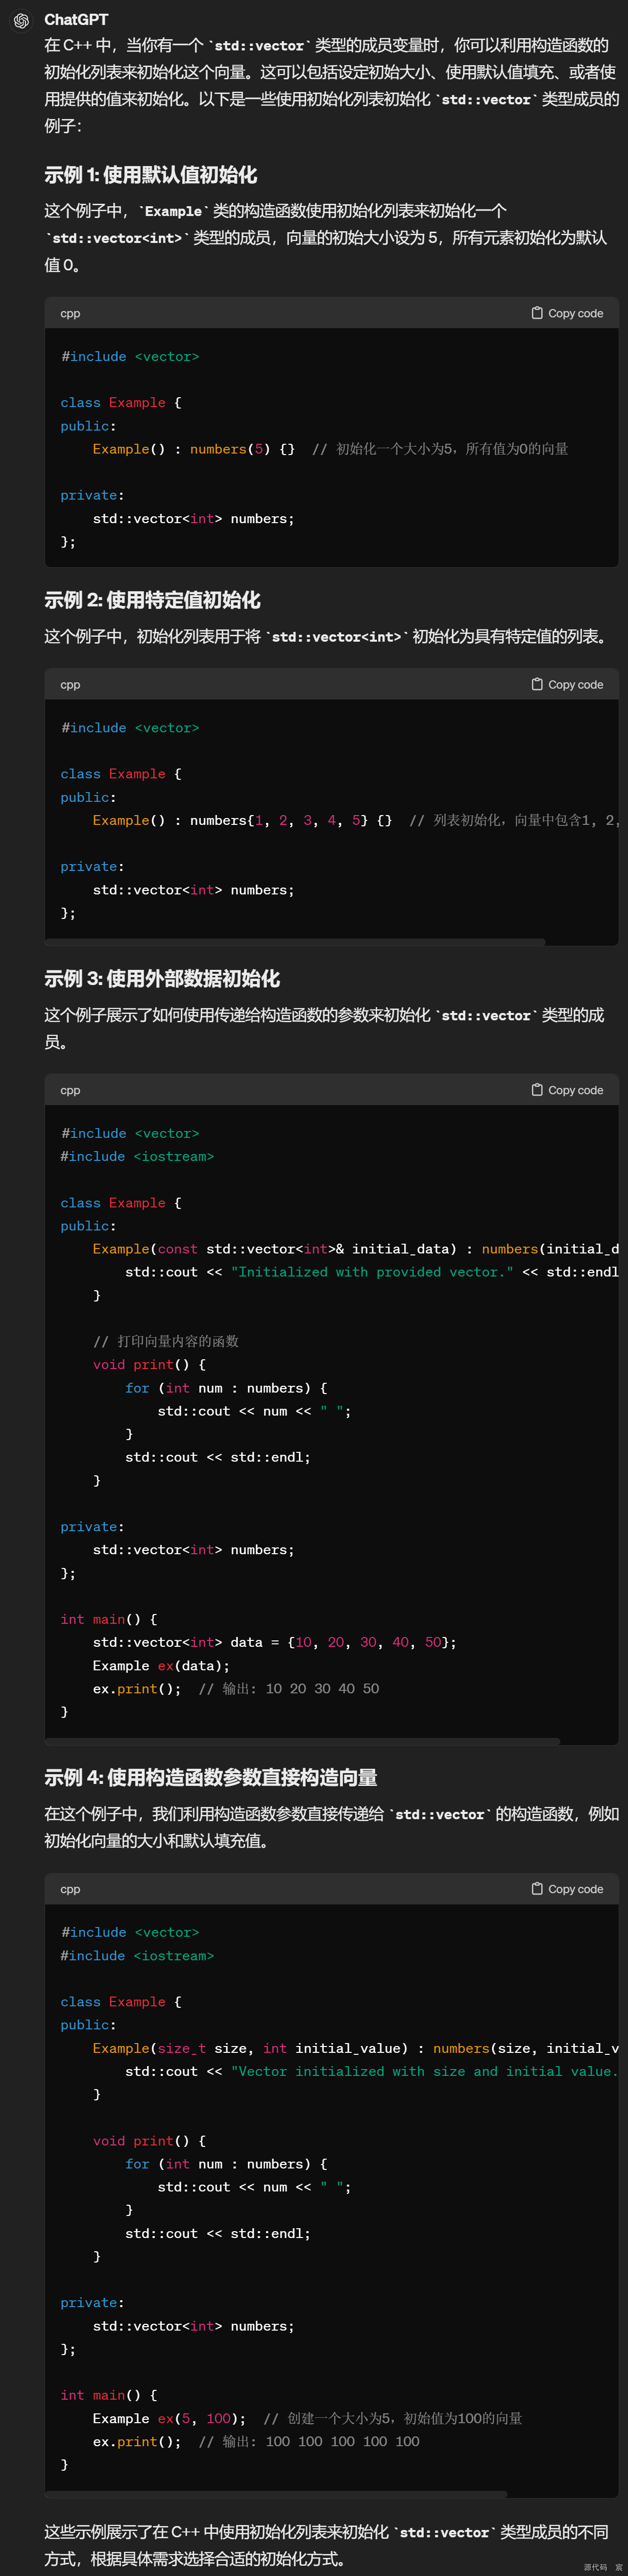Click the paragraph beginning "这个例子展示了如何使用传递给构造函数"
Screen dimensions: 628x2576
pos(324,1028)
